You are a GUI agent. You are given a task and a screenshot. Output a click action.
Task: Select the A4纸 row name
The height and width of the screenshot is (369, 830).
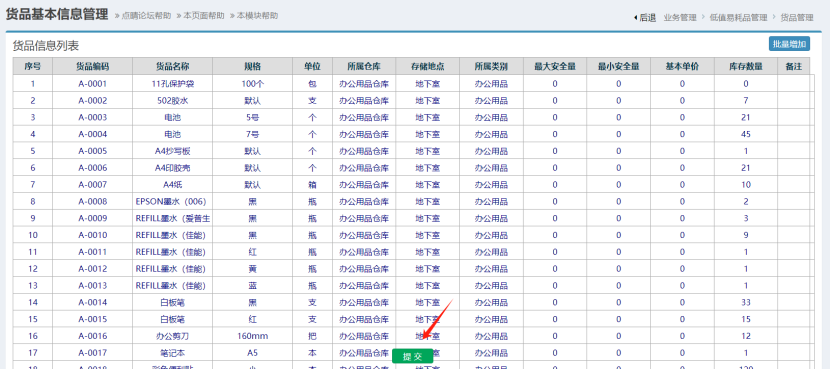173,185
